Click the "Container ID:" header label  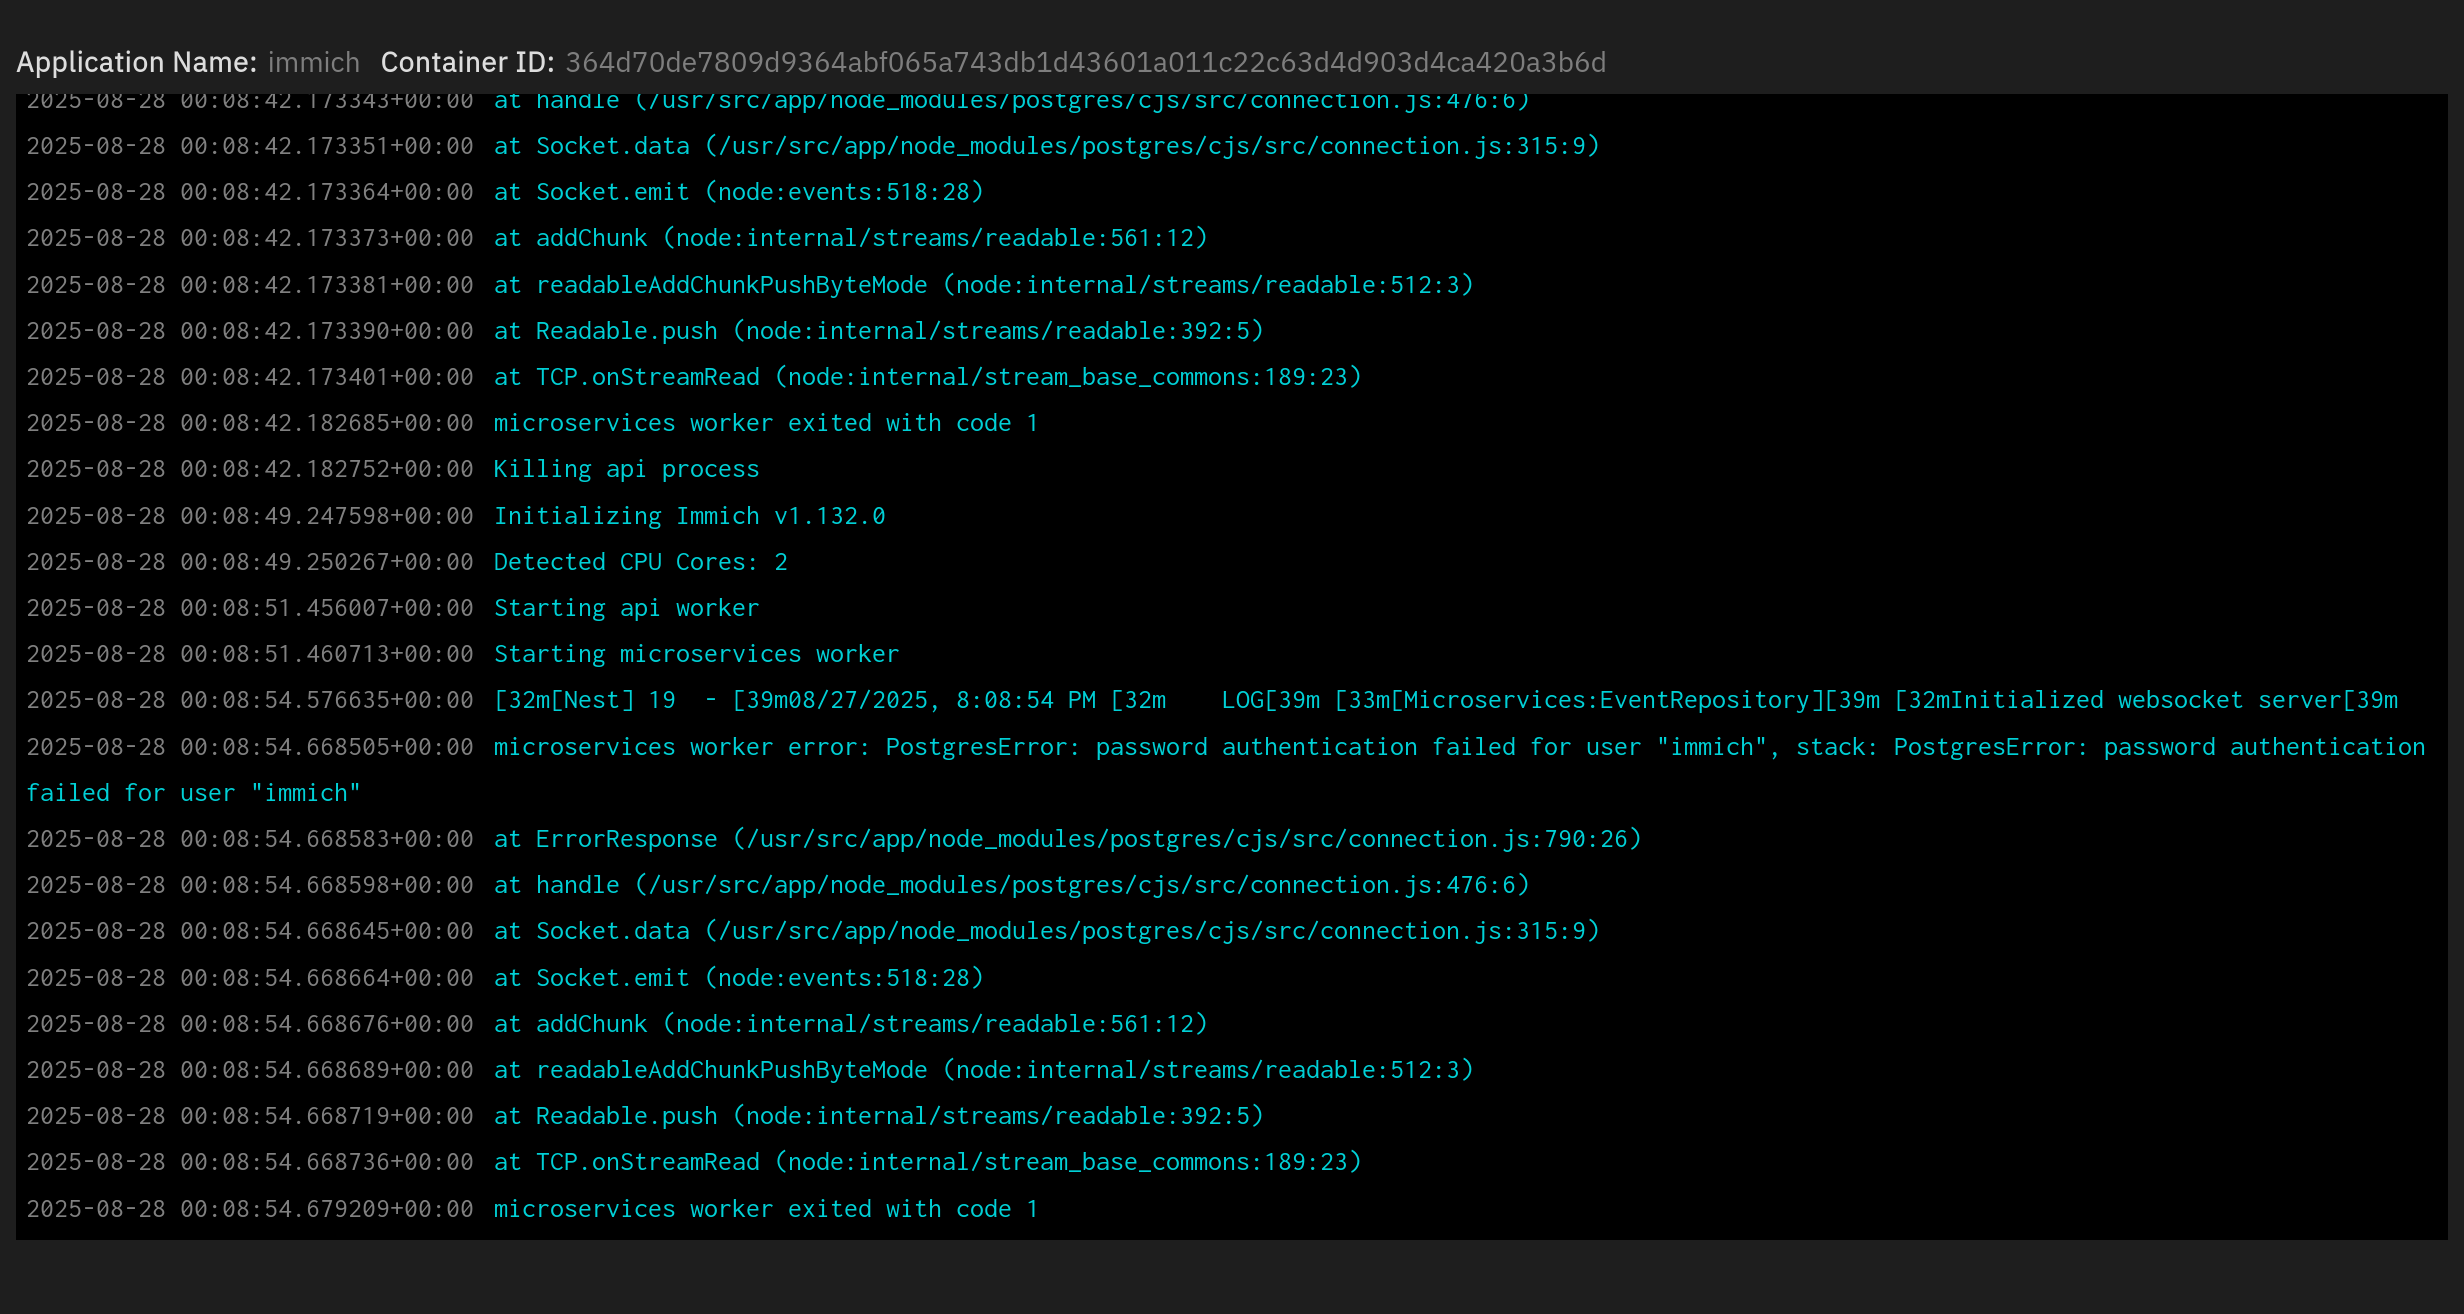click(x=467, y=62)
